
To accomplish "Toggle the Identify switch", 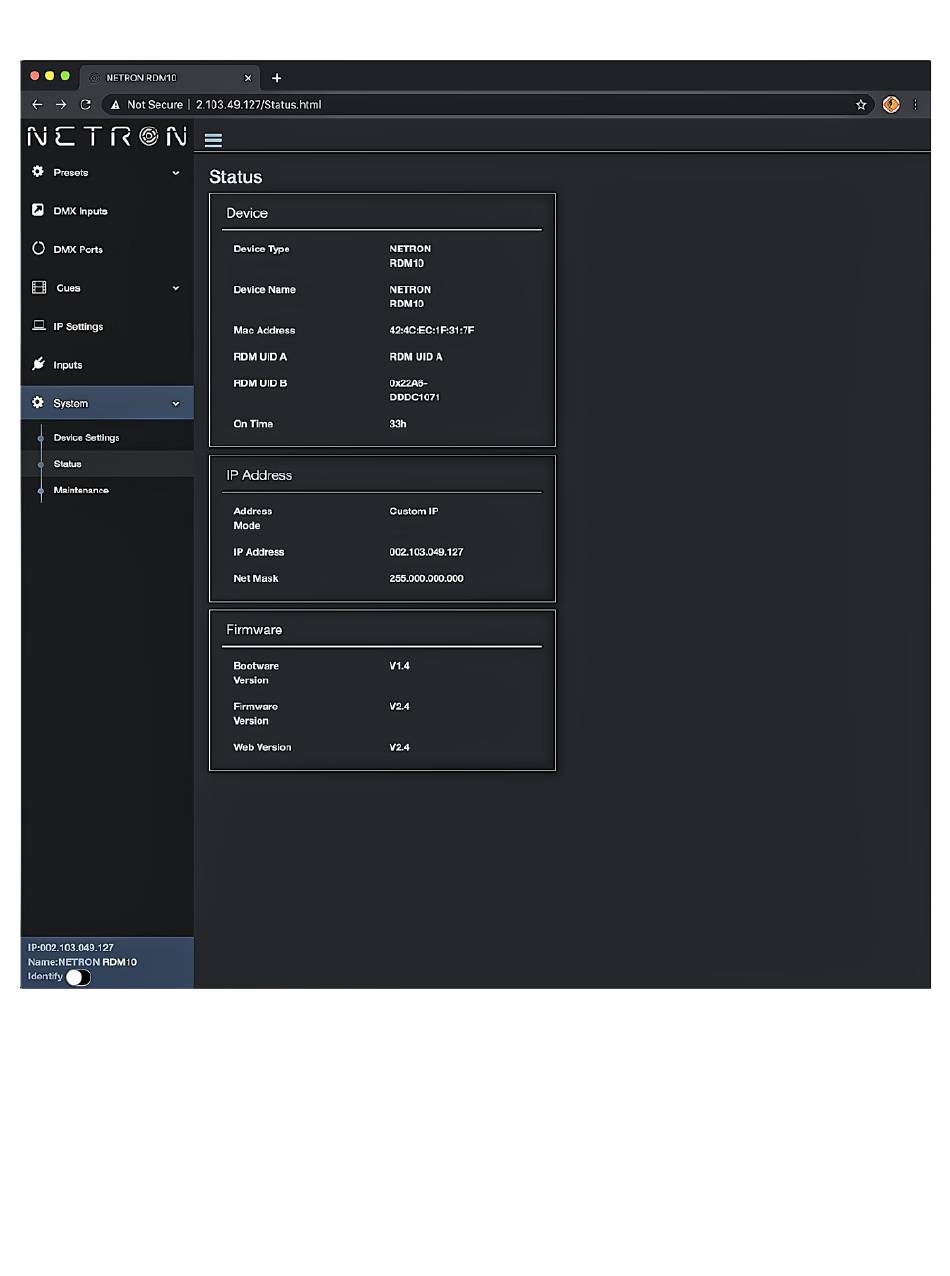I will tap(78, 977).
